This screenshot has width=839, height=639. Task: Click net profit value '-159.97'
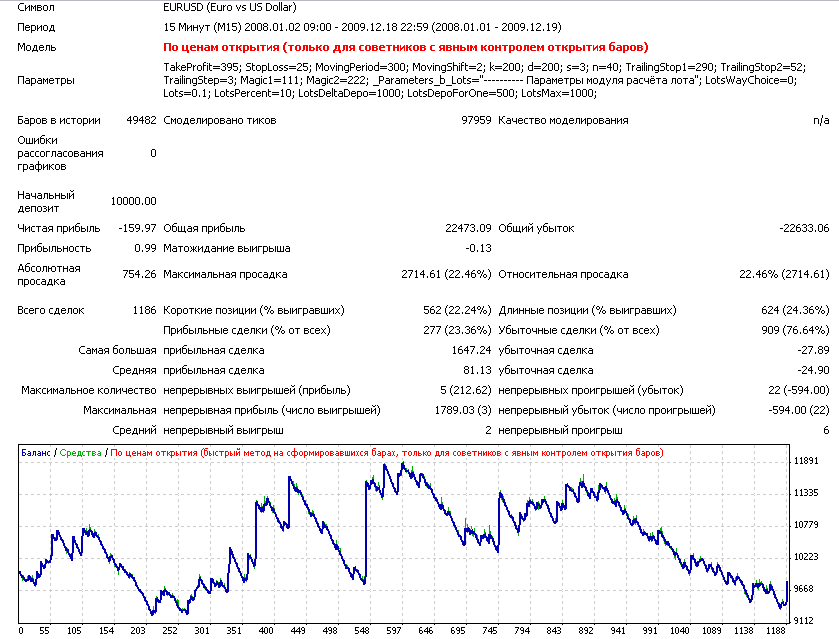point(138,229)
